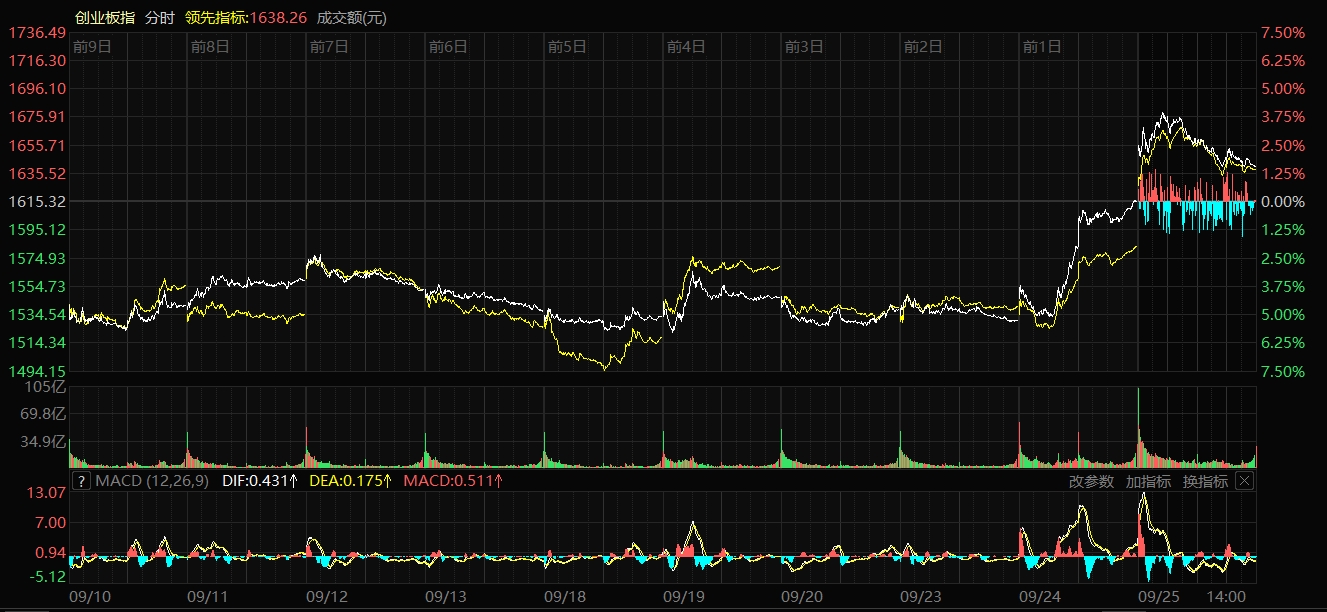Open 改参数 to change indicator parameters
Screen dimensions: 1327x612
[x=1091, y=481]
